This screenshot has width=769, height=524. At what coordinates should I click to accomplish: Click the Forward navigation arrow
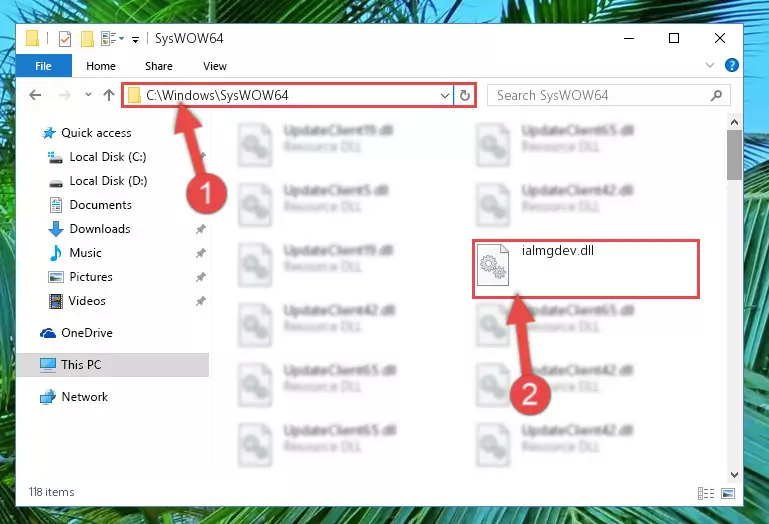[64, 95]
